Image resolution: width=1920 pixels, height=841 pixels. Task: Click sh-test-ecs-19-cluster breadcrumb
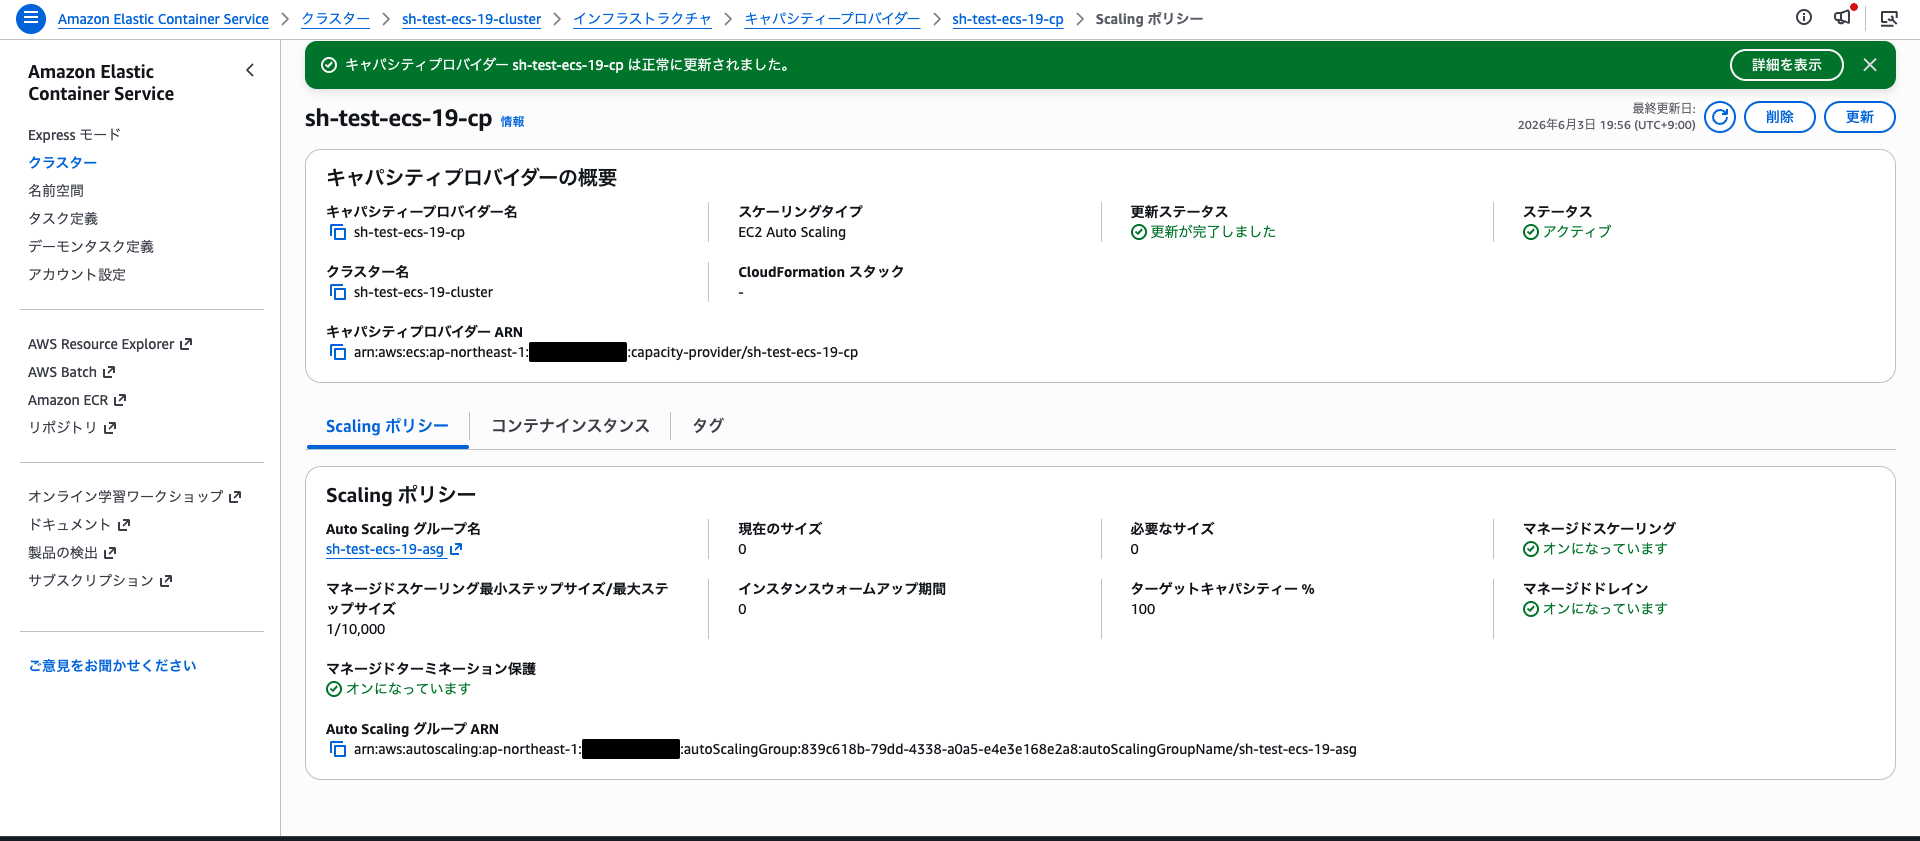471,19
